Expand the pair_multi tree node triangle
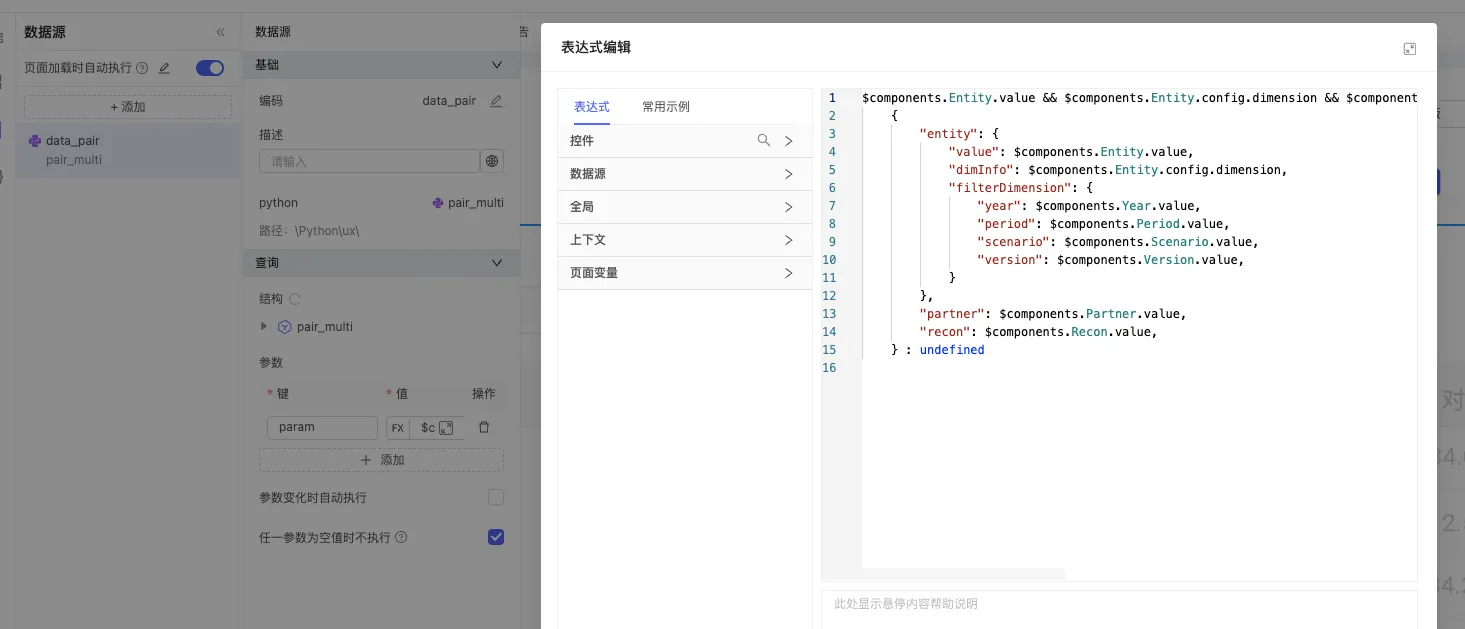Viewport: 1465px width, 629px height. point(264,326)
